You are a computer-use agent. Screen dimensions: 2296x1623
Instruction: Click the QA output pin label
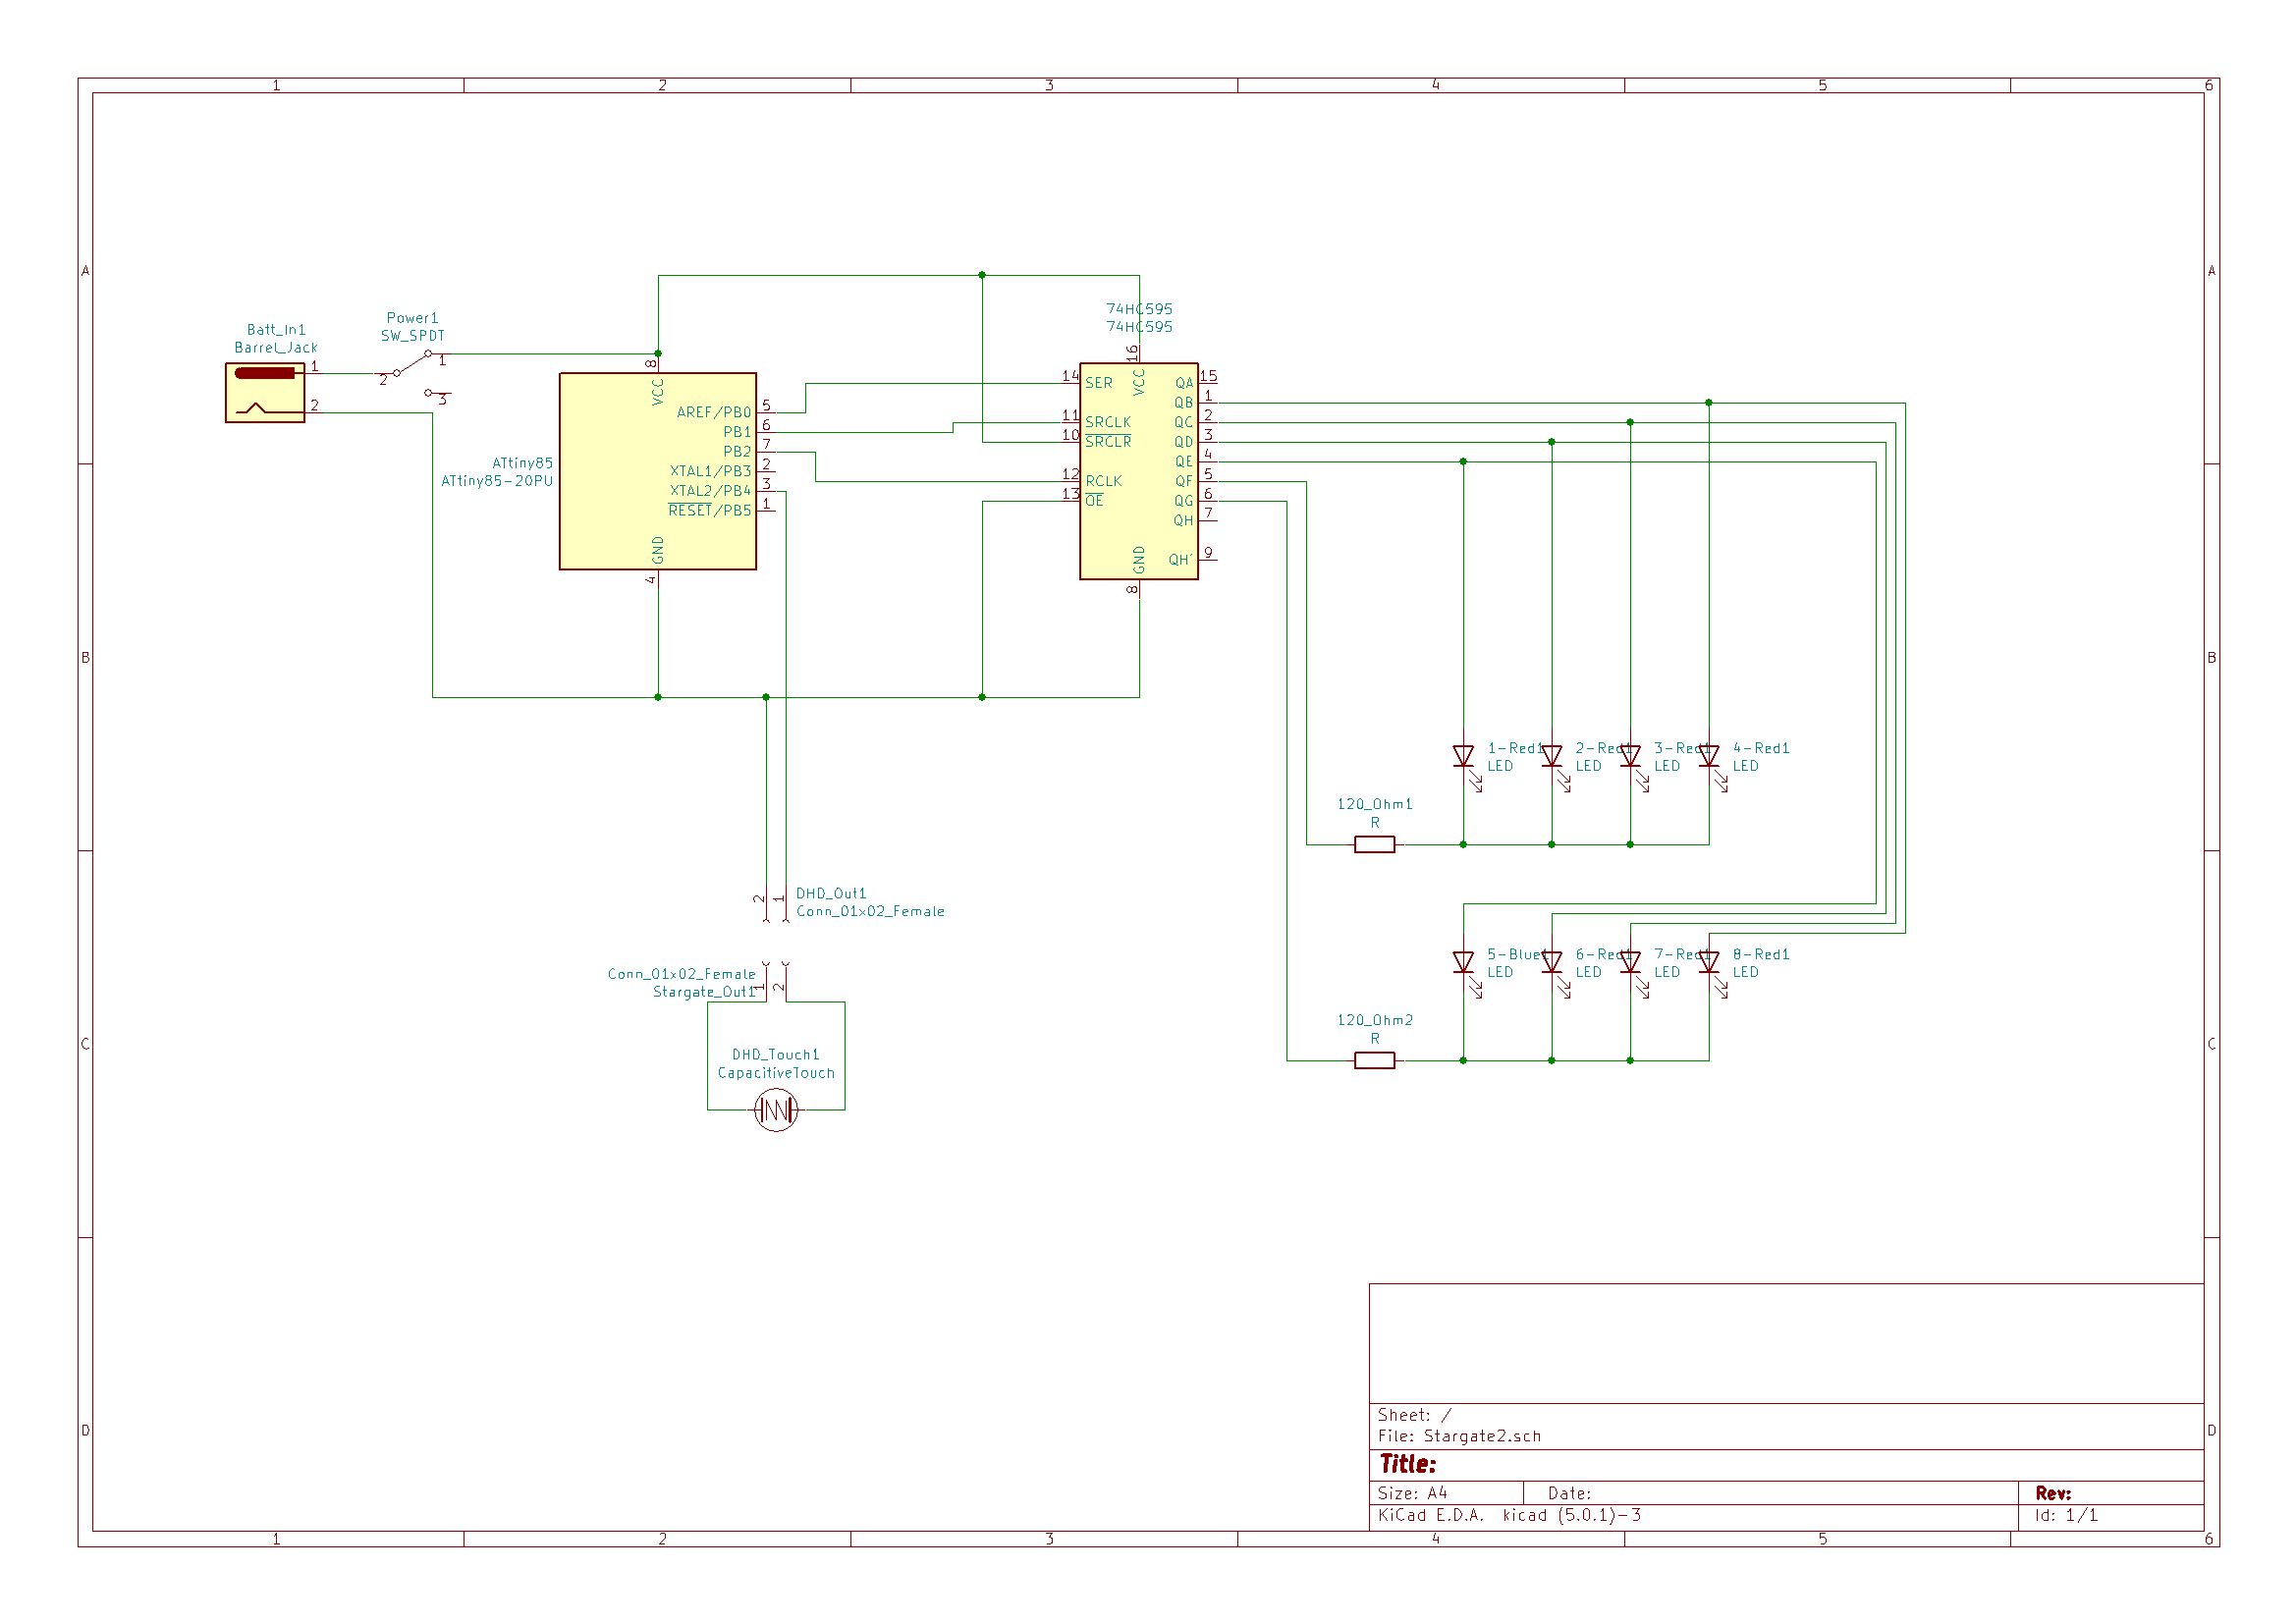[x=1184, y=383]
